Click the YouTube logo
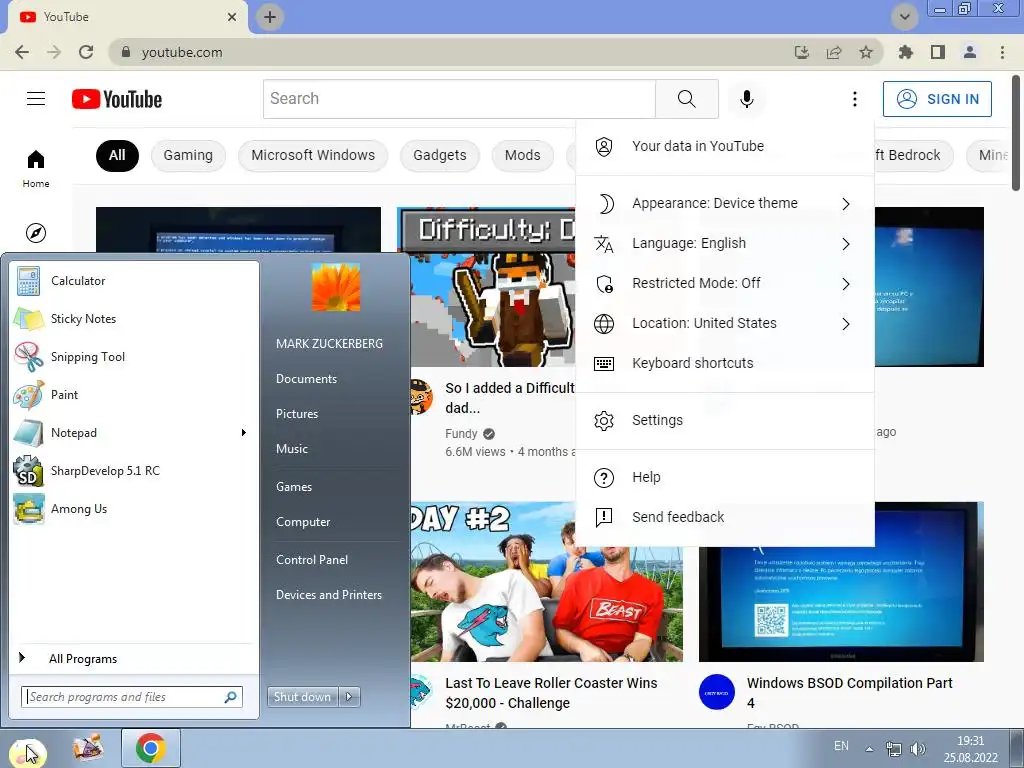Image resolution: width=1024 pixels, height=768 pixels. click(117, 99)
